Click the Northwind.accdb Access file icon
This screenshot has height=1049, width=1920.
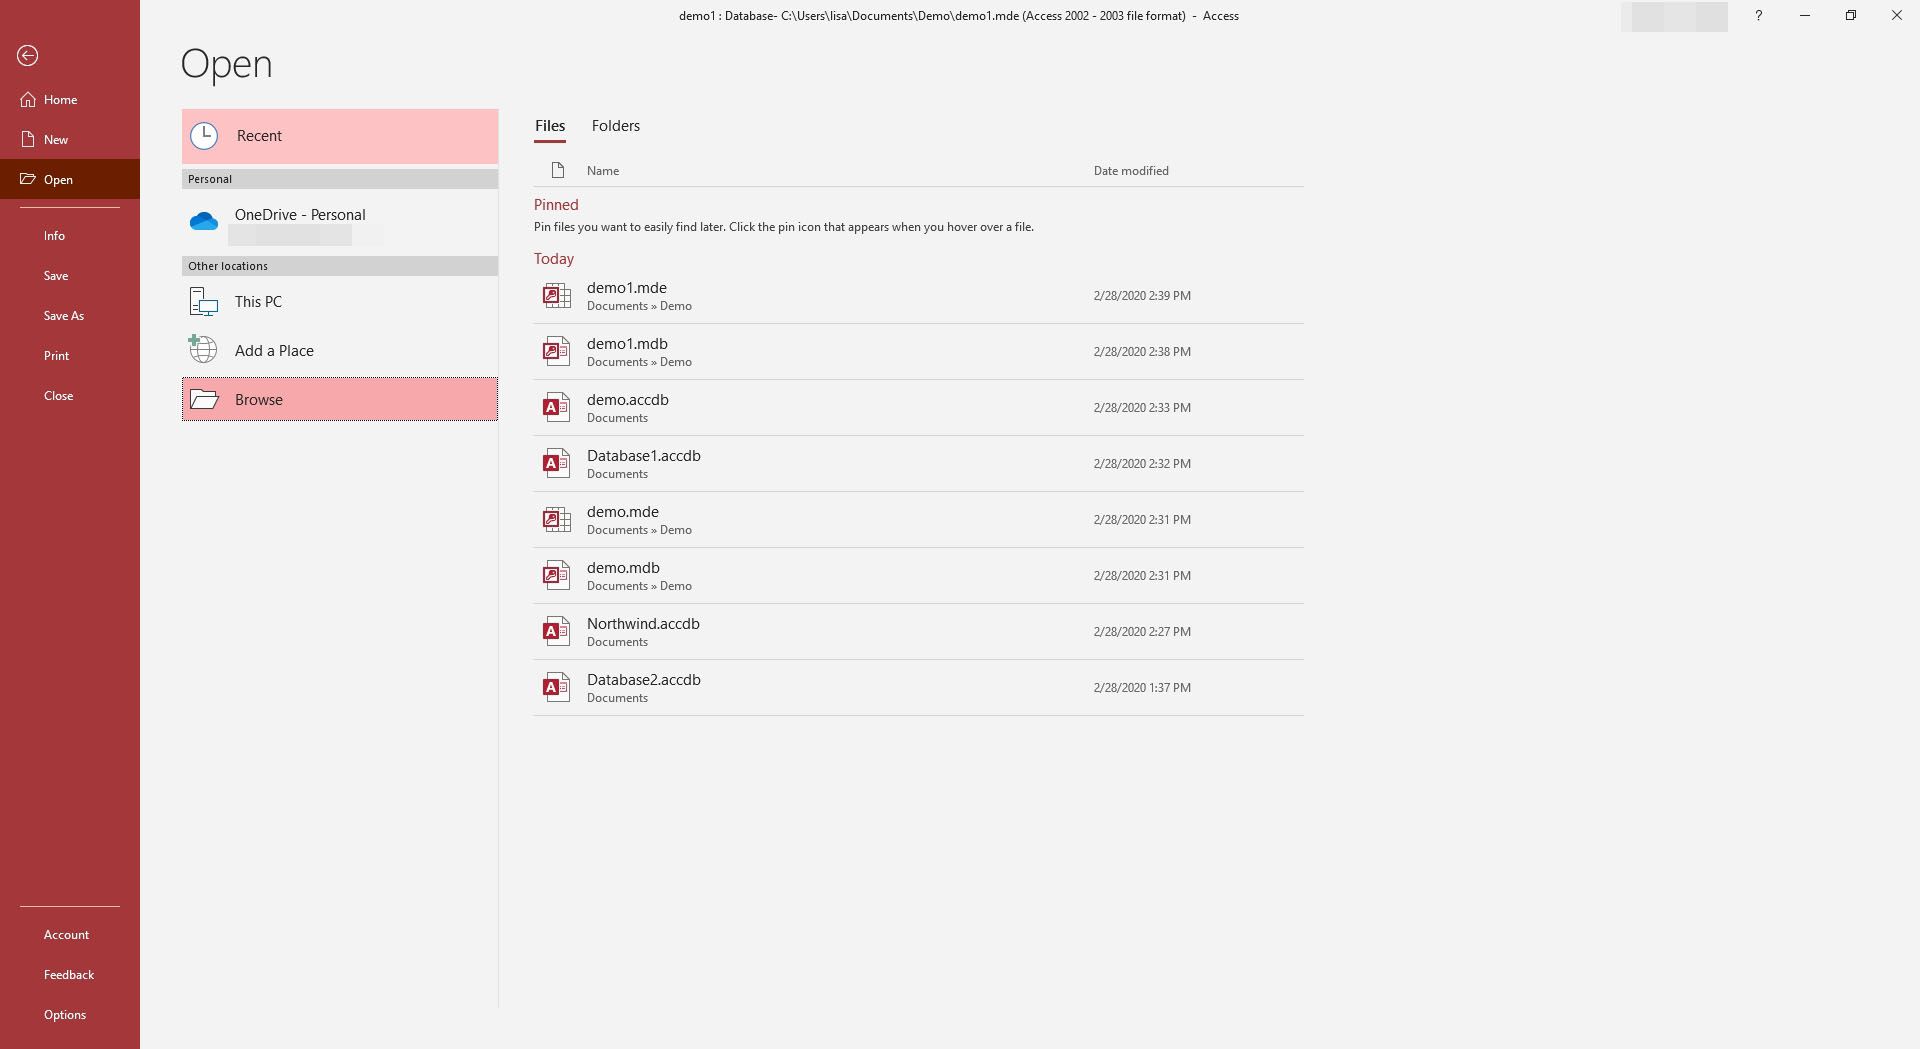(x=557, y=632)
